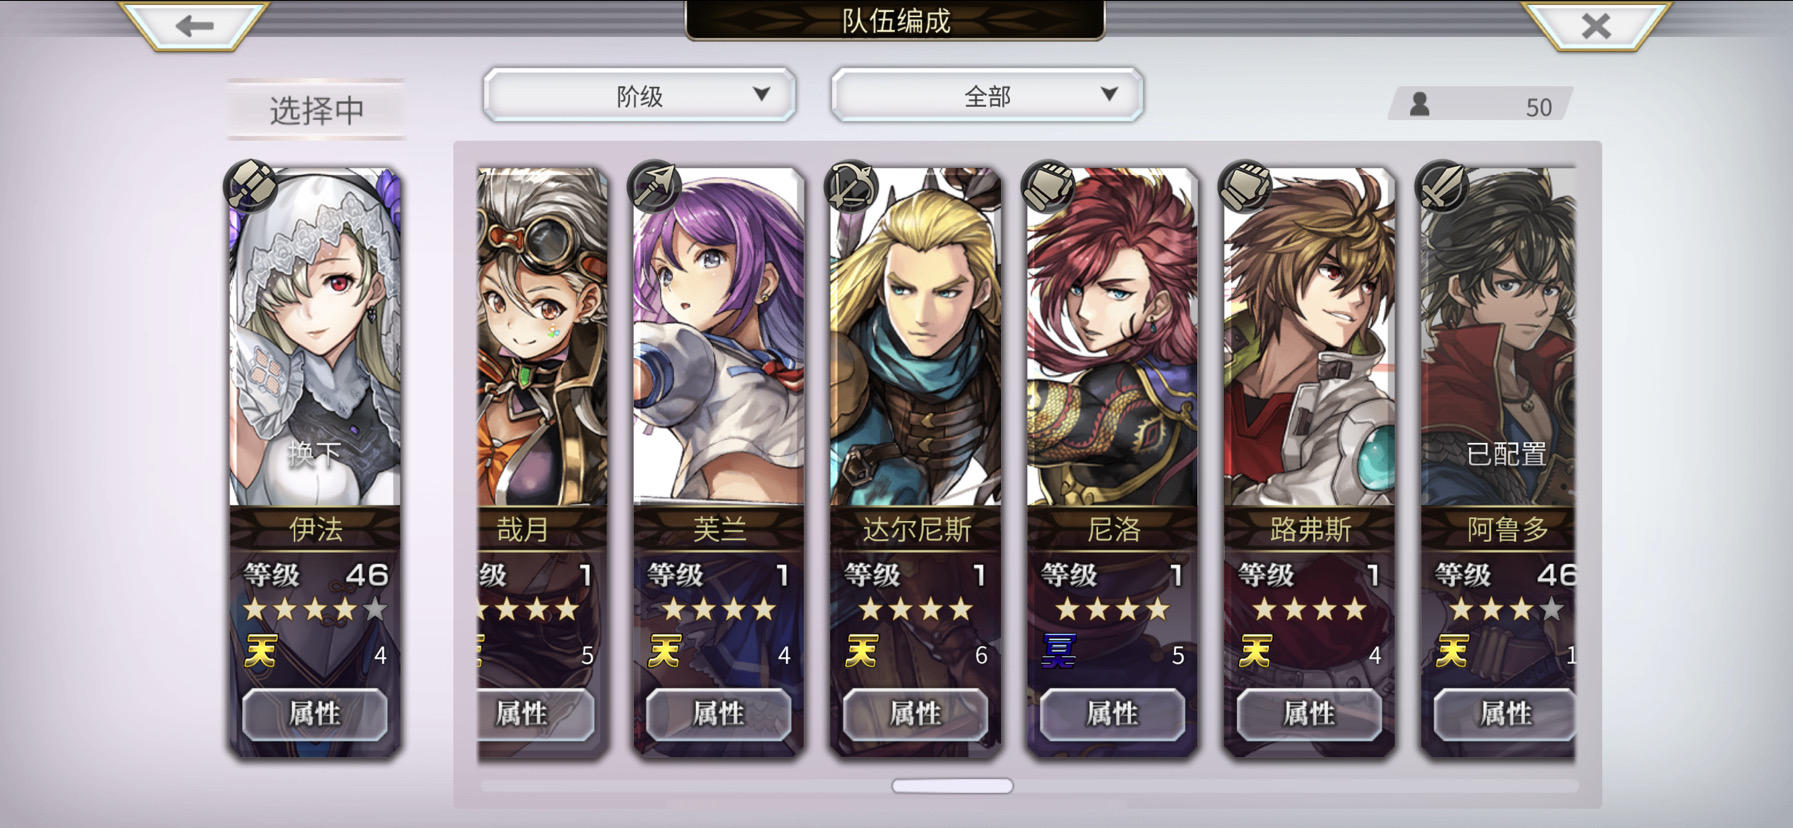Open the 阶级 sort dropdown
The image size is (1793, 828).
pyautogui.click(x=639, y=96)
